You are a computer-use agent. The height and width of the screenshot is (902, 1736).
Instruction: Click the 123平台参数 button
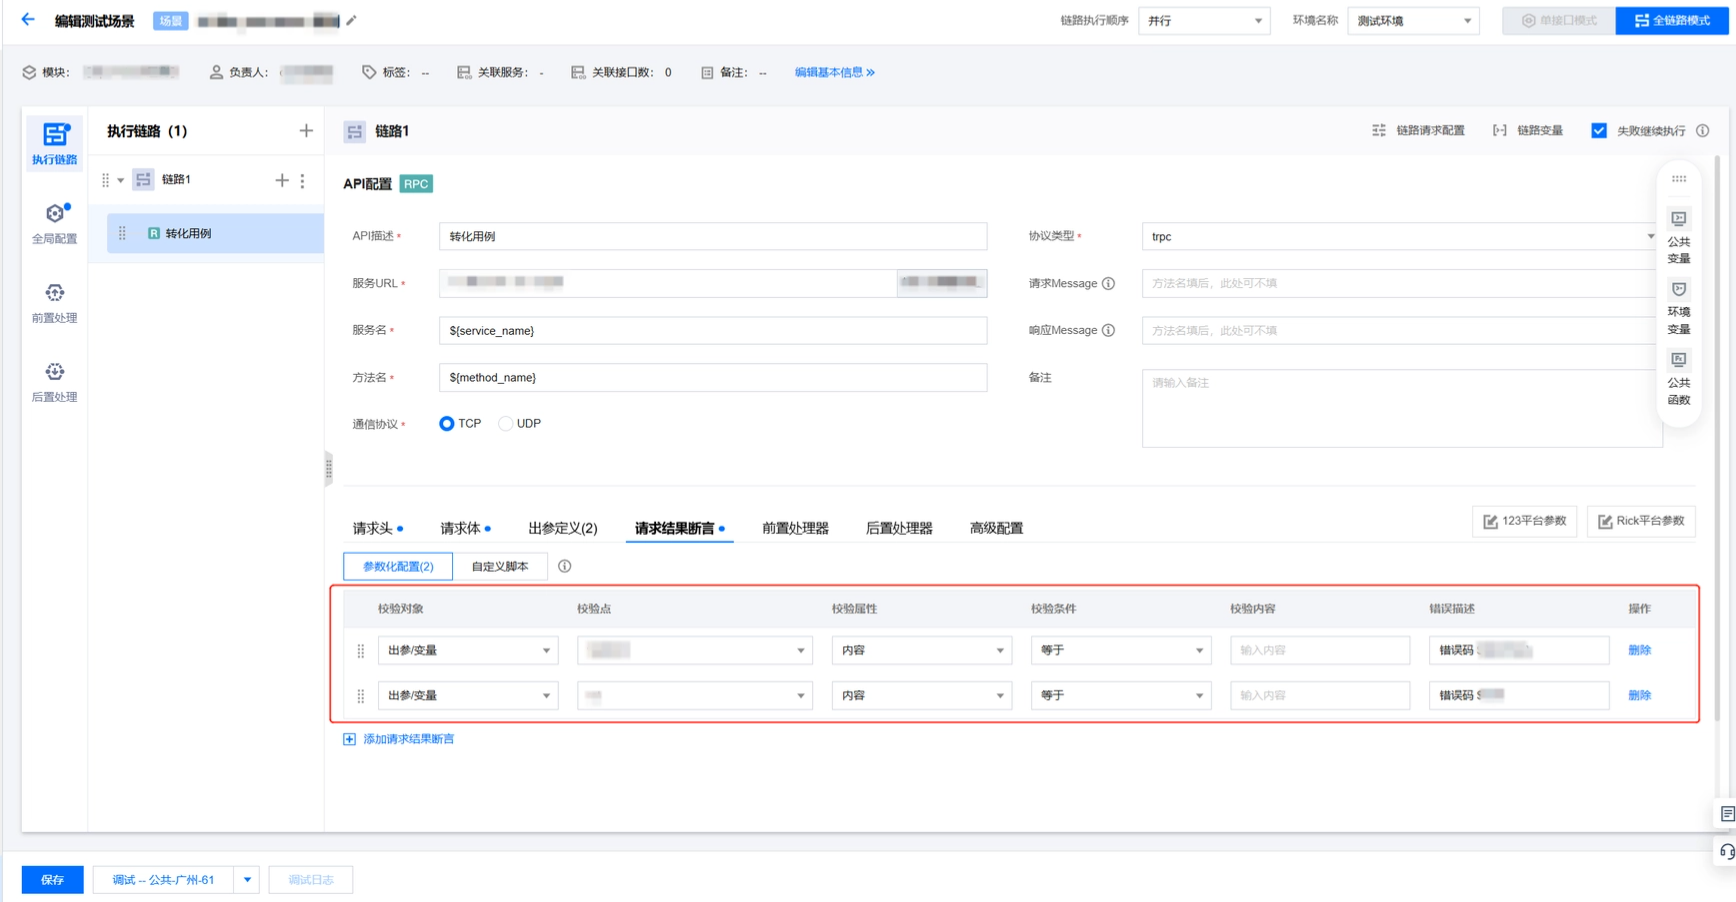[1524, 521]
